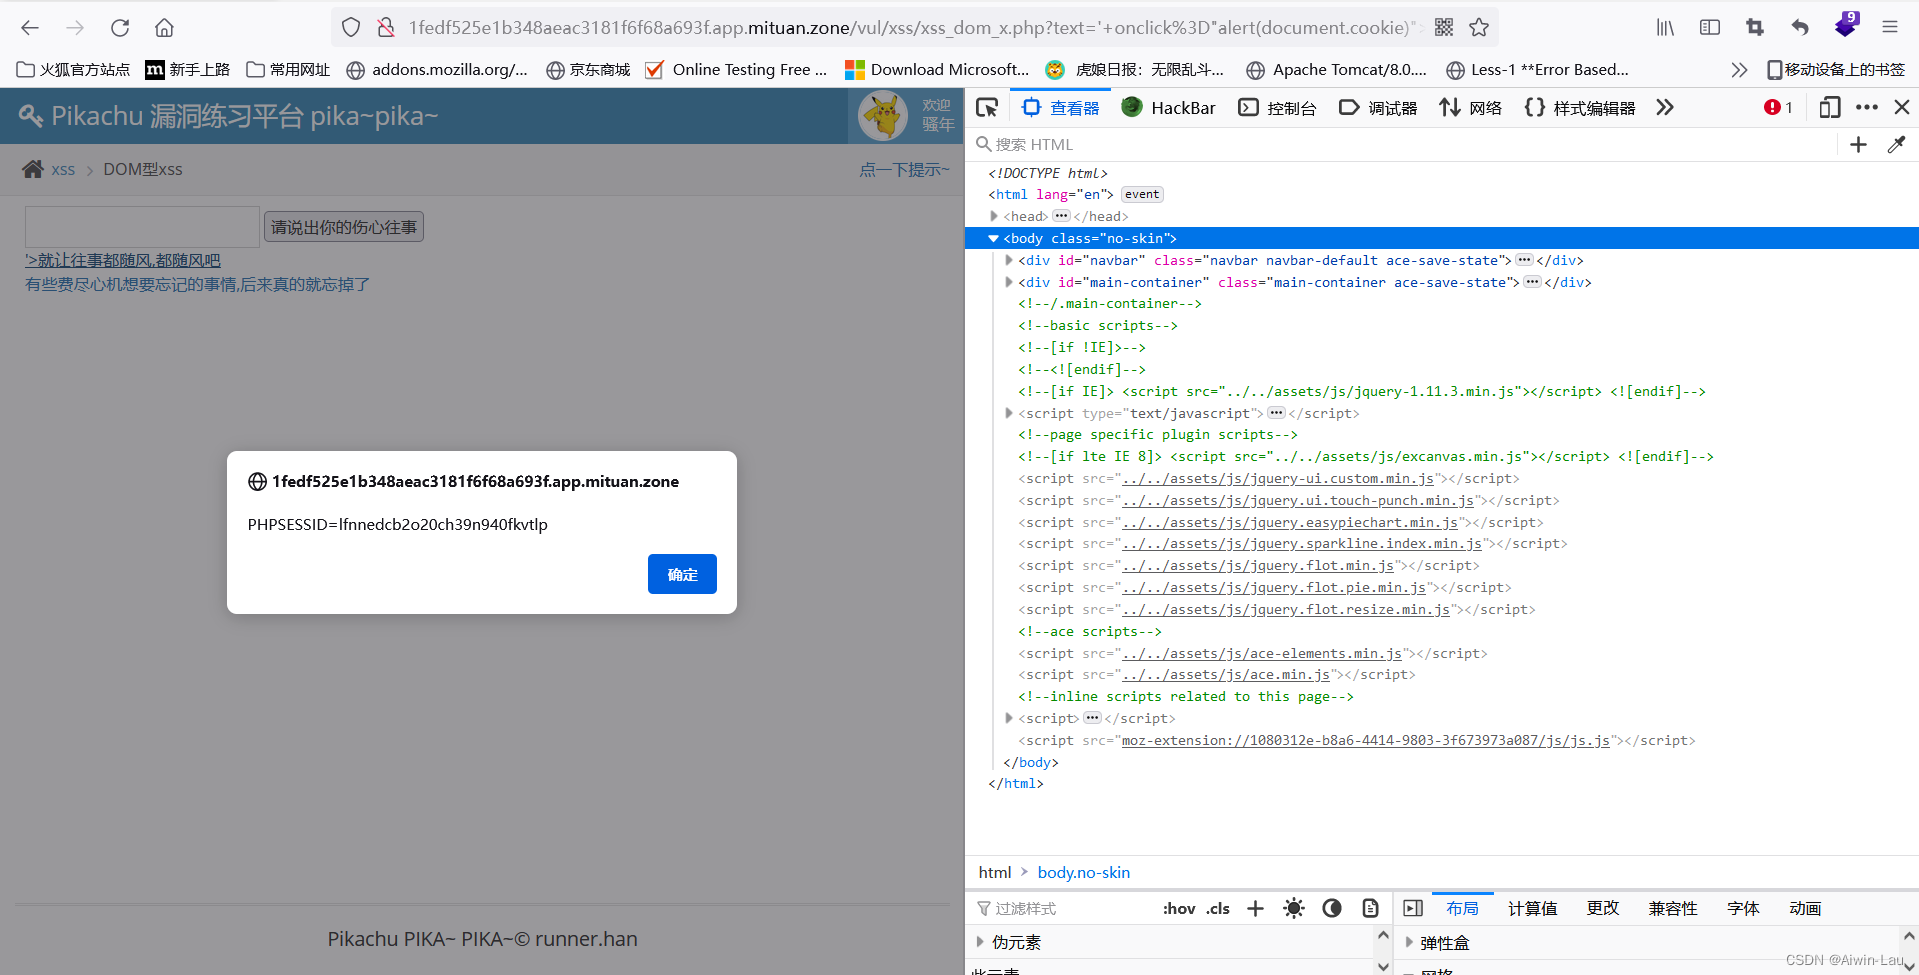Reload the page with refresh icon

point(120,28)
